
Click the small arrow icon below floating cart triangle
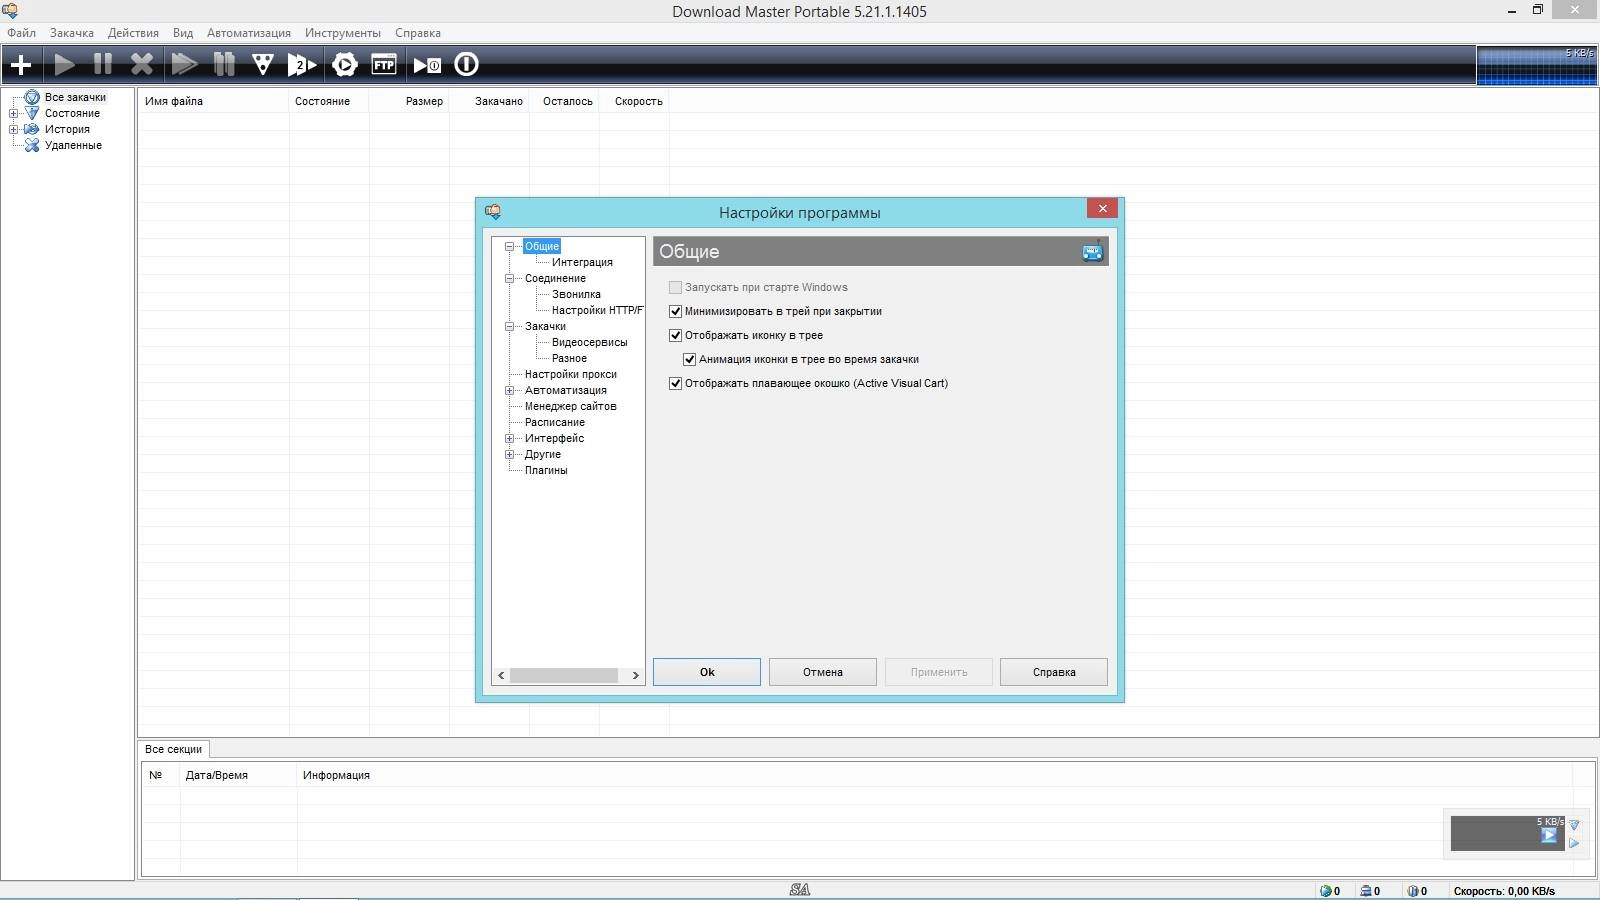(1574, 843)
